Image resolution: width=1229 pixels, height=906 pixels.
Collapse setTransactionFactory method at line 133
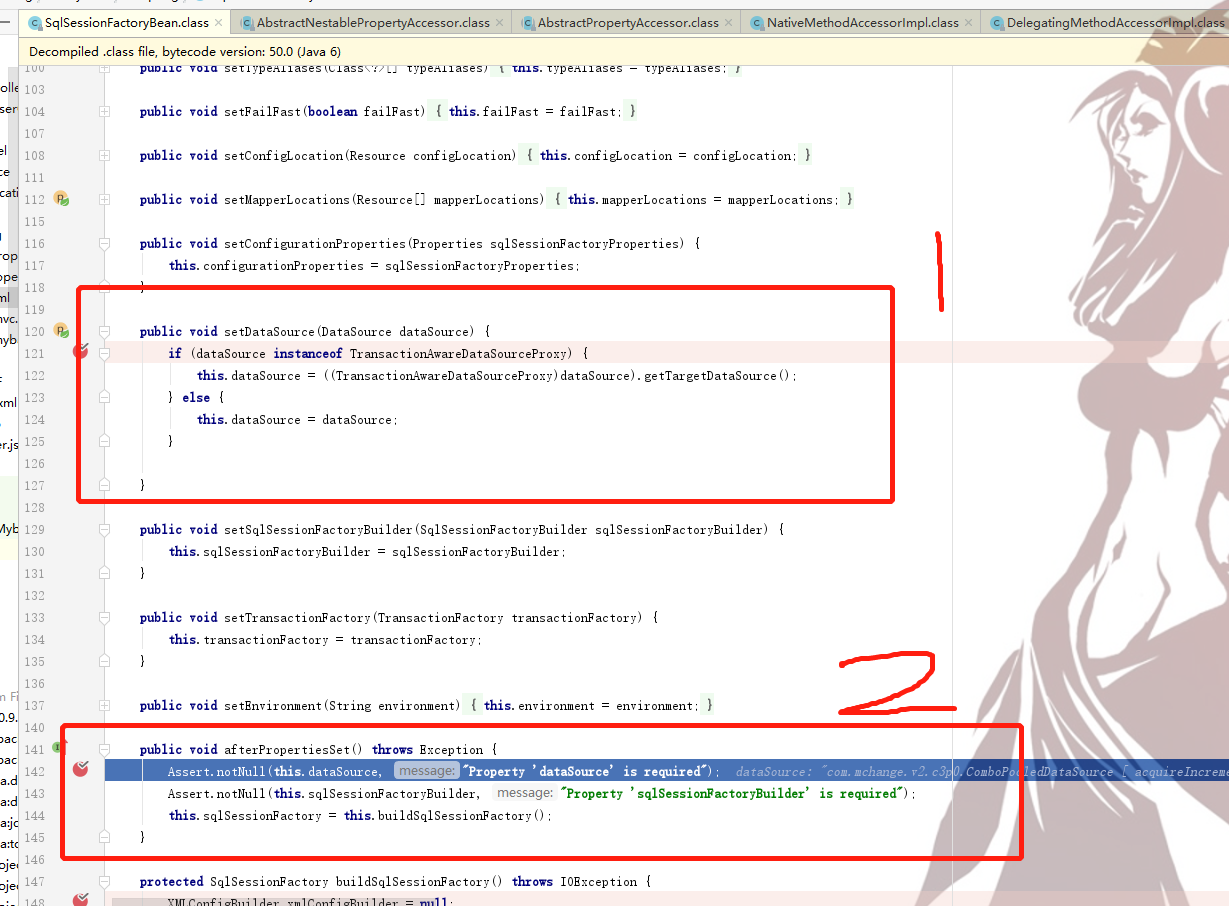click(104, 617)
